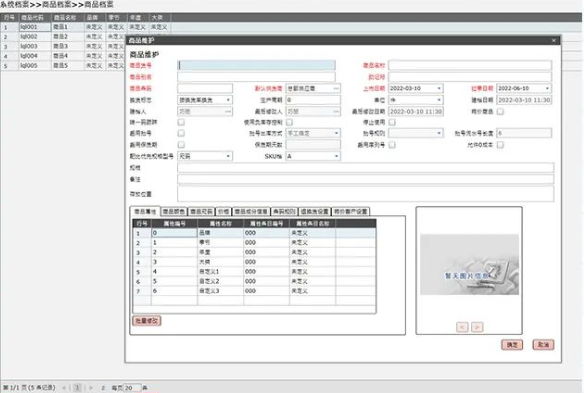Cancel the dialog with the 取消 button
The height and width of the screenshot is (393, 584).
[x=543, y=345]
